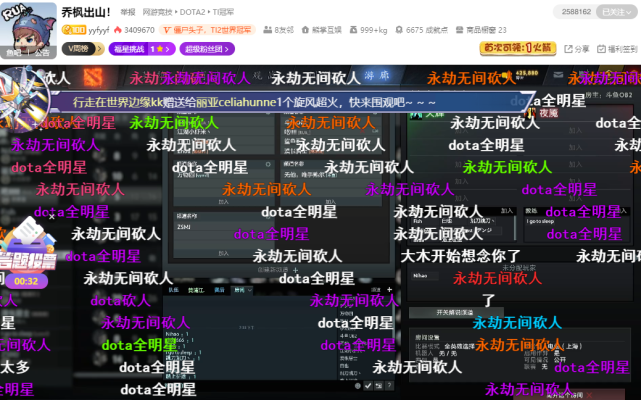This screenshot has width=641, height=400.
Task: Expand 超级粉丝团 fan club
Action: 207,49
